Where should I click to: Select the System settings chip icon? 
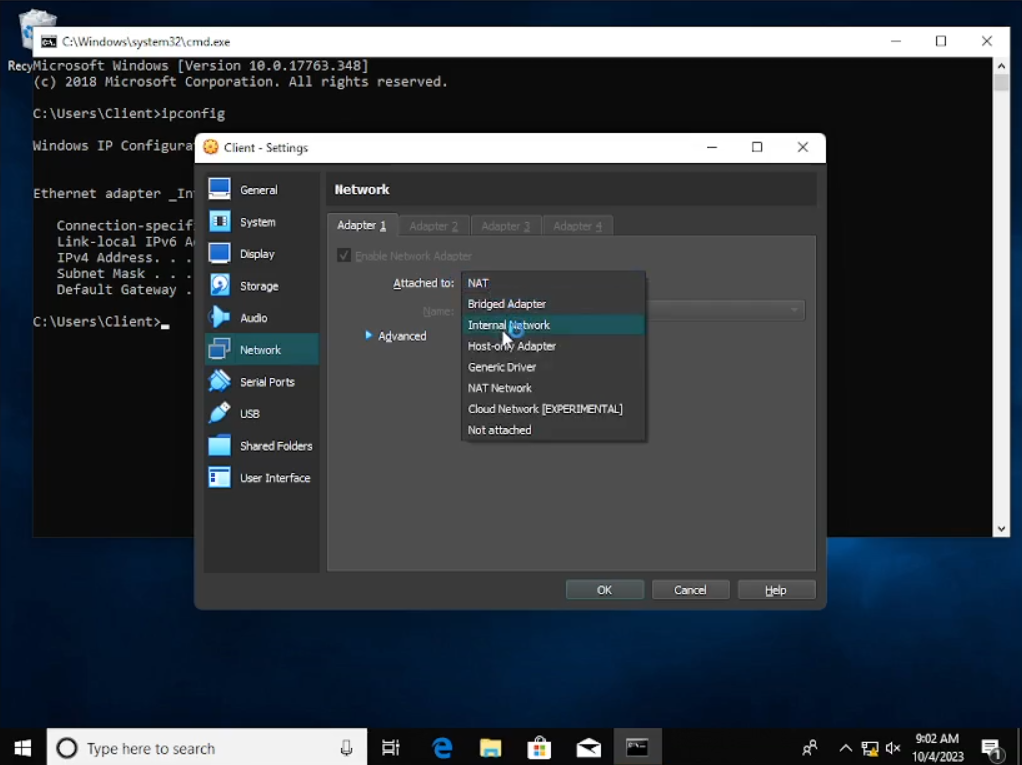tap(219, 221)
